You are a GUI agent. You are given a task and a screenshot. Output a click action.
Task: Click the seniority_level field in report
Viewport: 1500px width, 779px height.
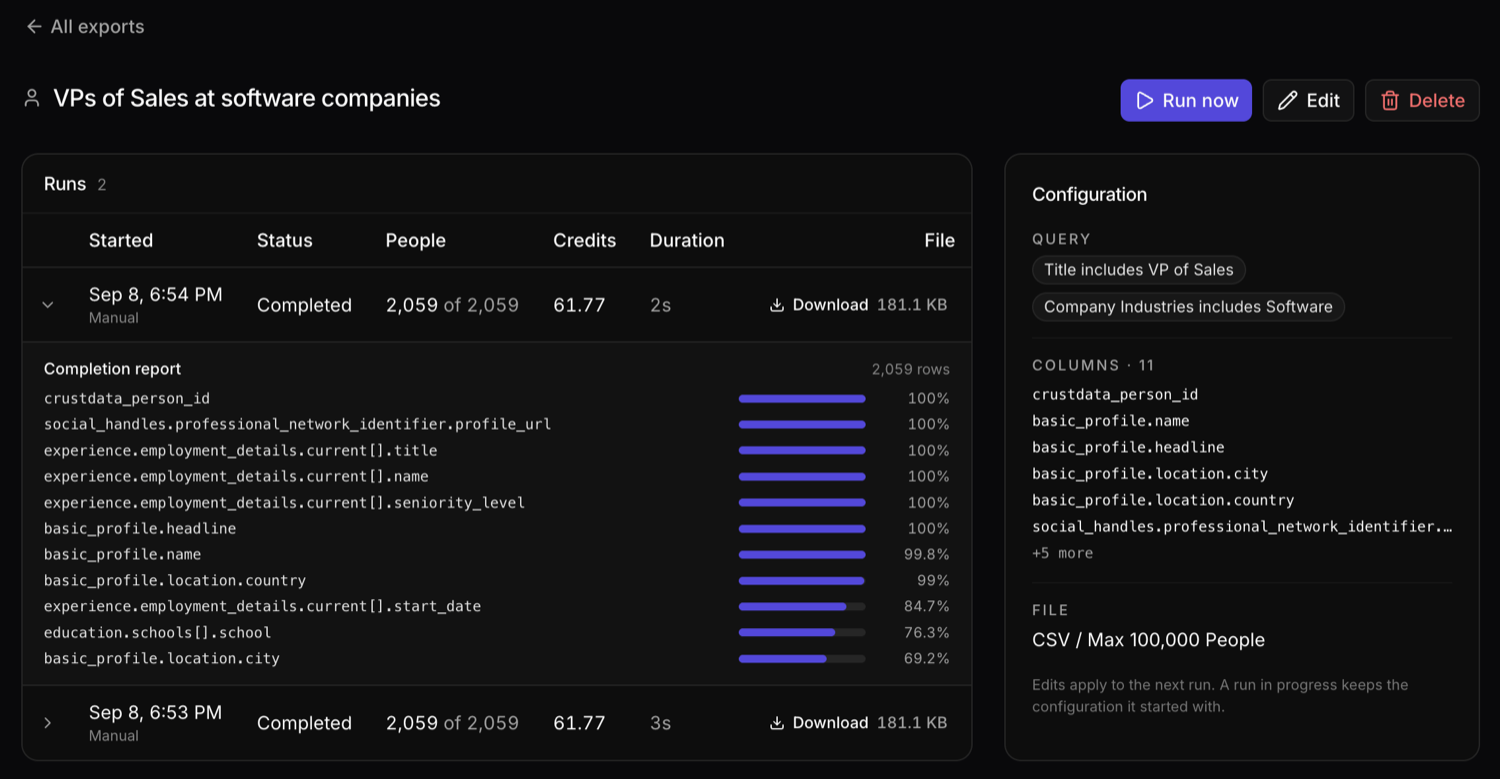pyautogui.click(x=284, y=502)
